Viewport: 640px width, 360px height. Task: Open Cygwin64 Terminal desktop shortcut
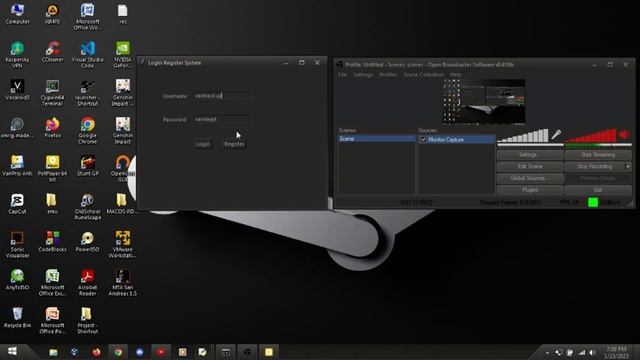(x=52, y=93)
